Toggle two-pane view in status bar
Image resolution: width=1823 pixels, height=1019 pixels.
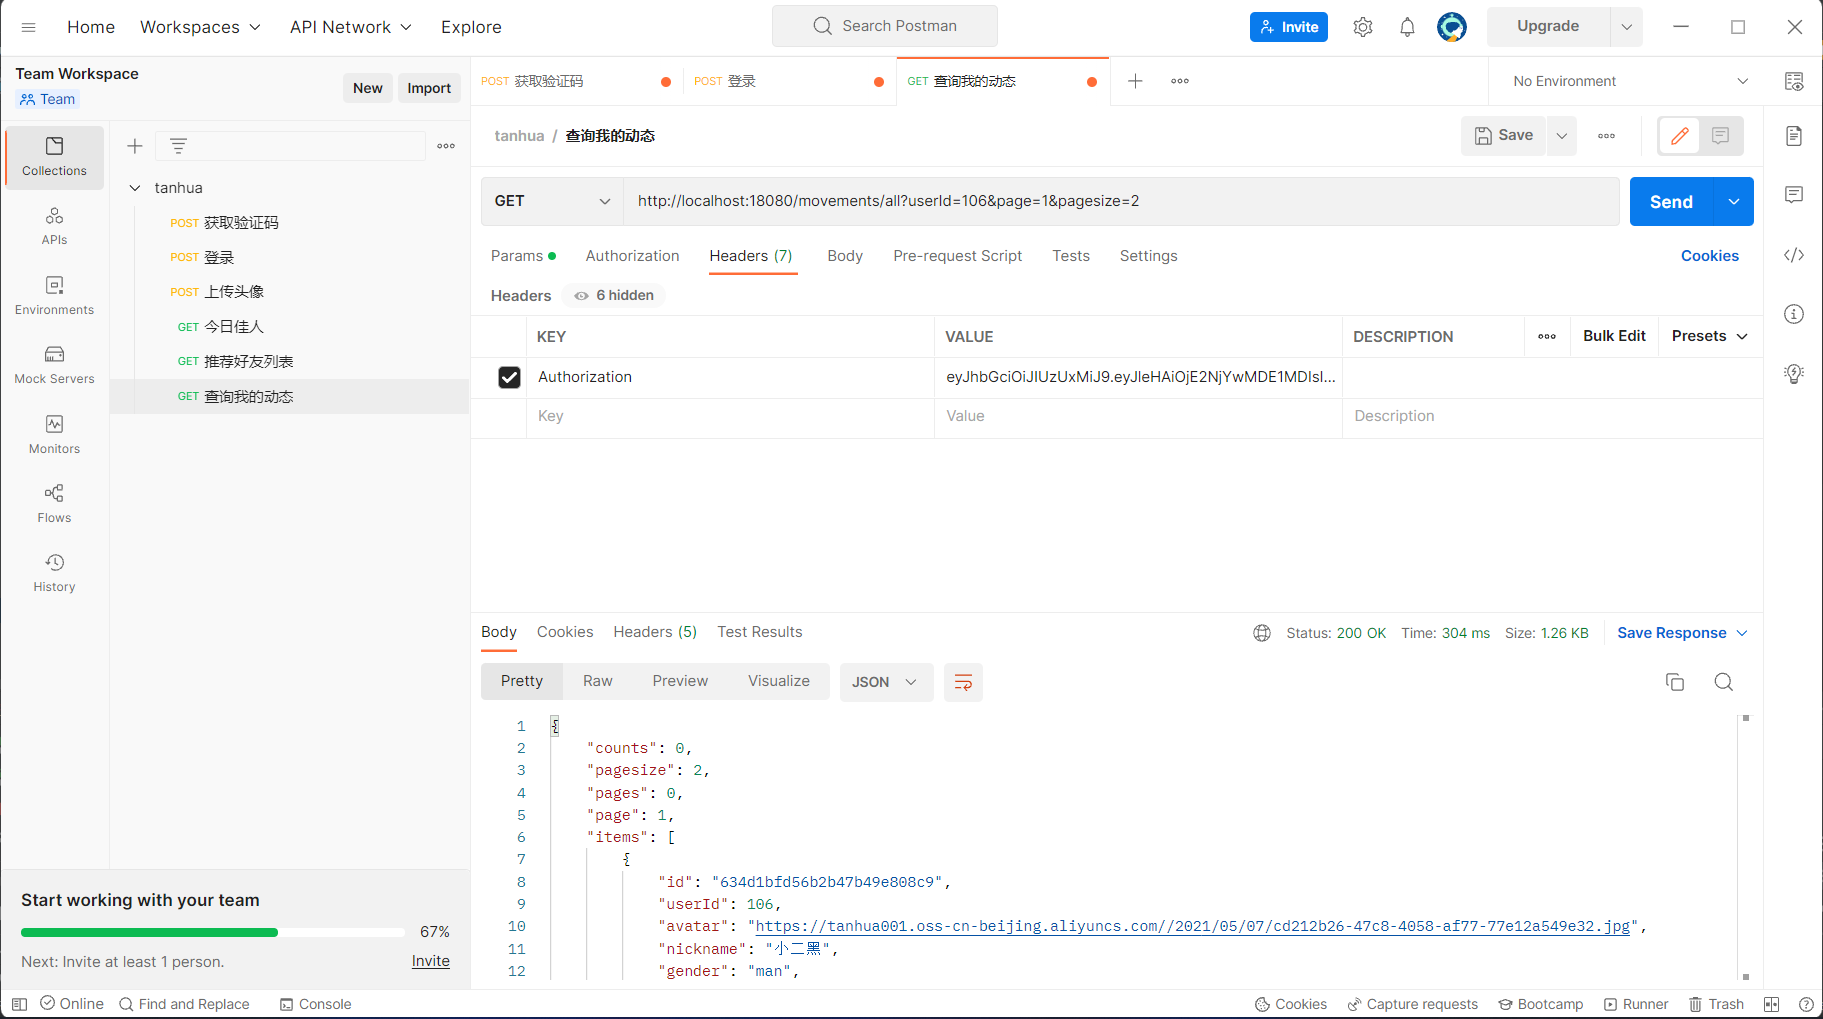1771,1004
